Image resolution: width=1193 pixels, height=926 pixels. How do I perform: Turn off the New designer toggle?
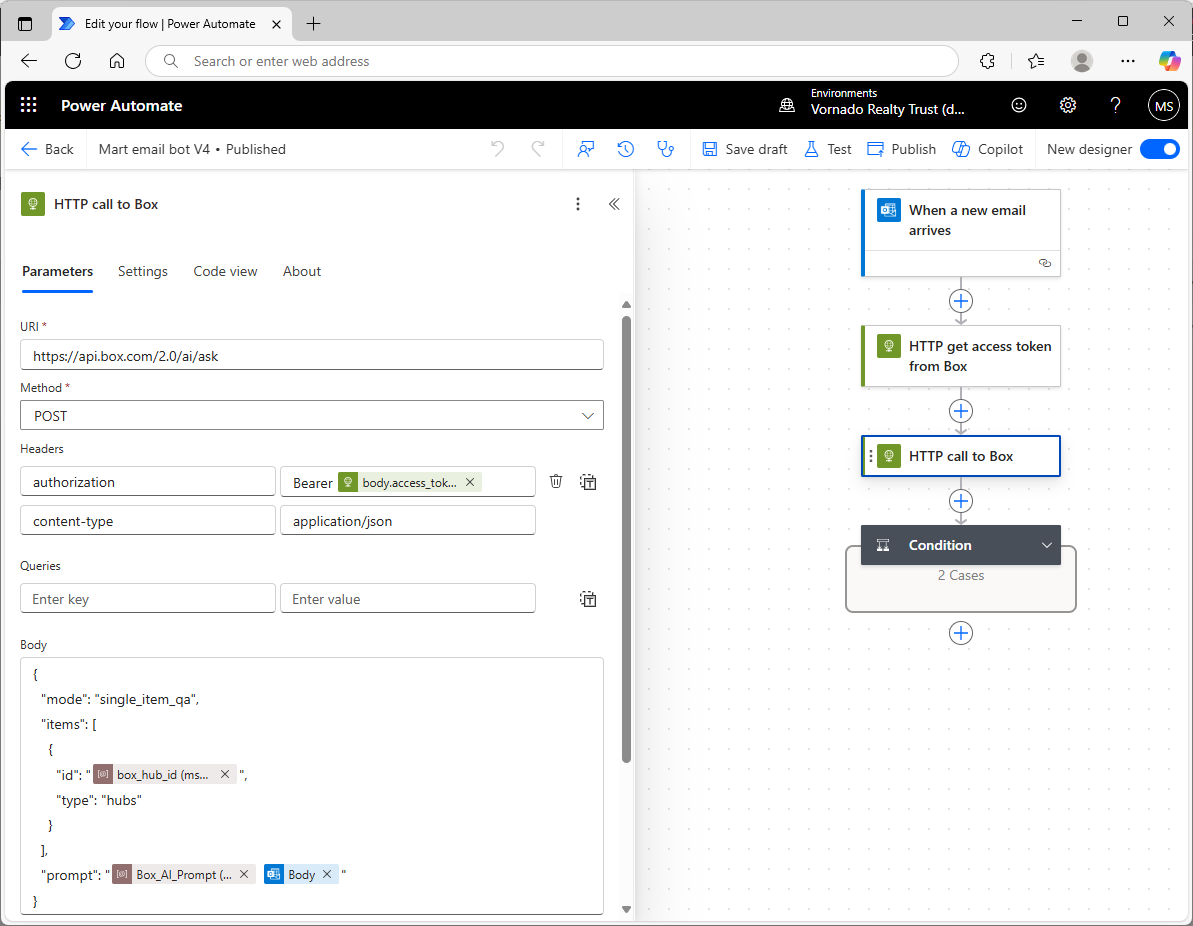coord(1159,149)
